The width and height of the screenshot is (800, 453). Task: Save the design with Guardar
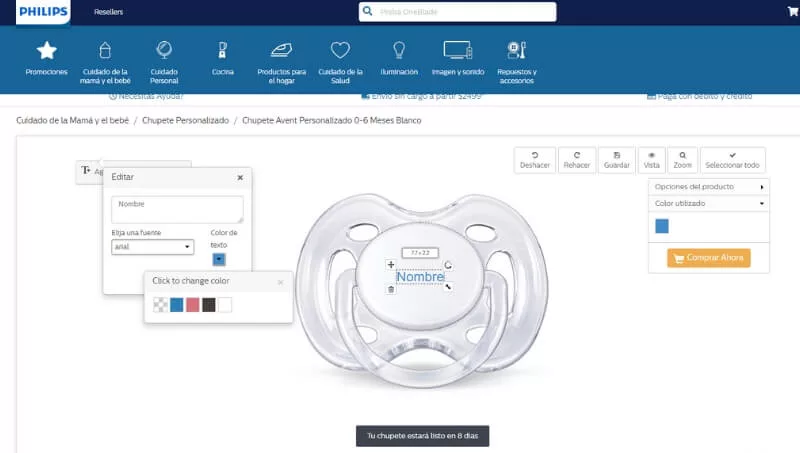(x=617, y=160)
